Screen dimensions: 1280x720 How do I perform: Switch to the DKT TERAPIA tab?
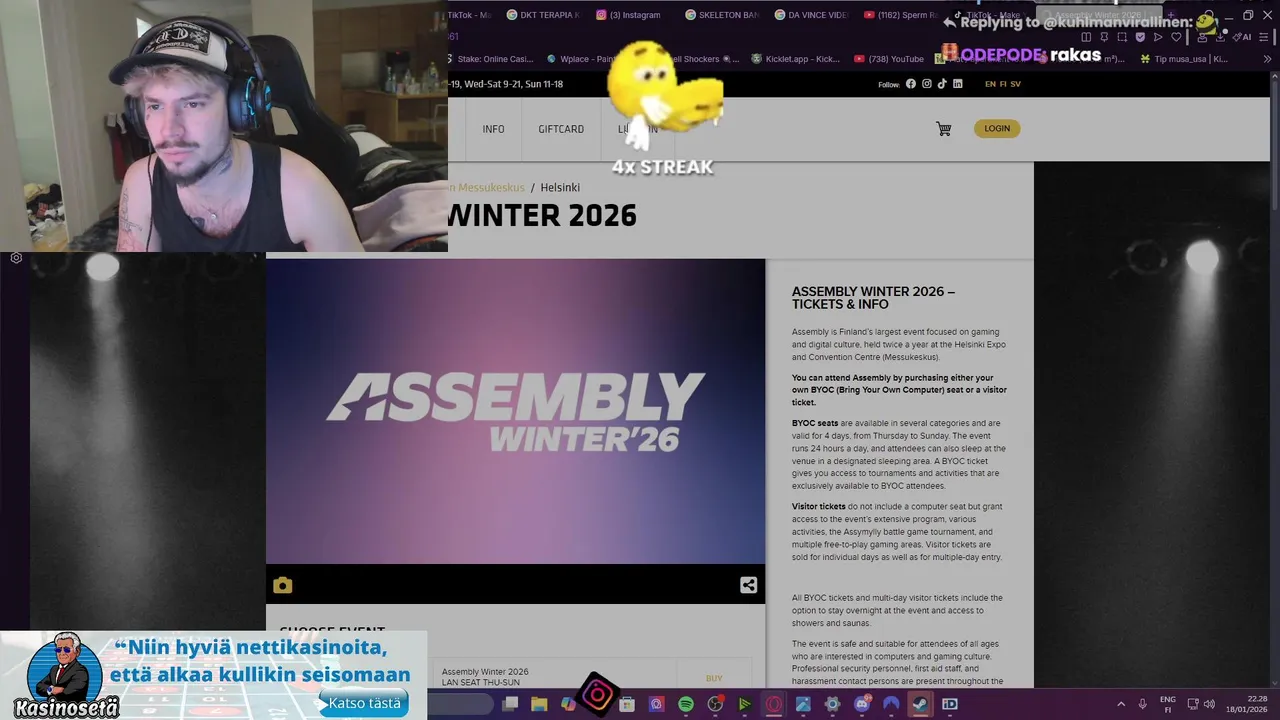tap(543, 15)
